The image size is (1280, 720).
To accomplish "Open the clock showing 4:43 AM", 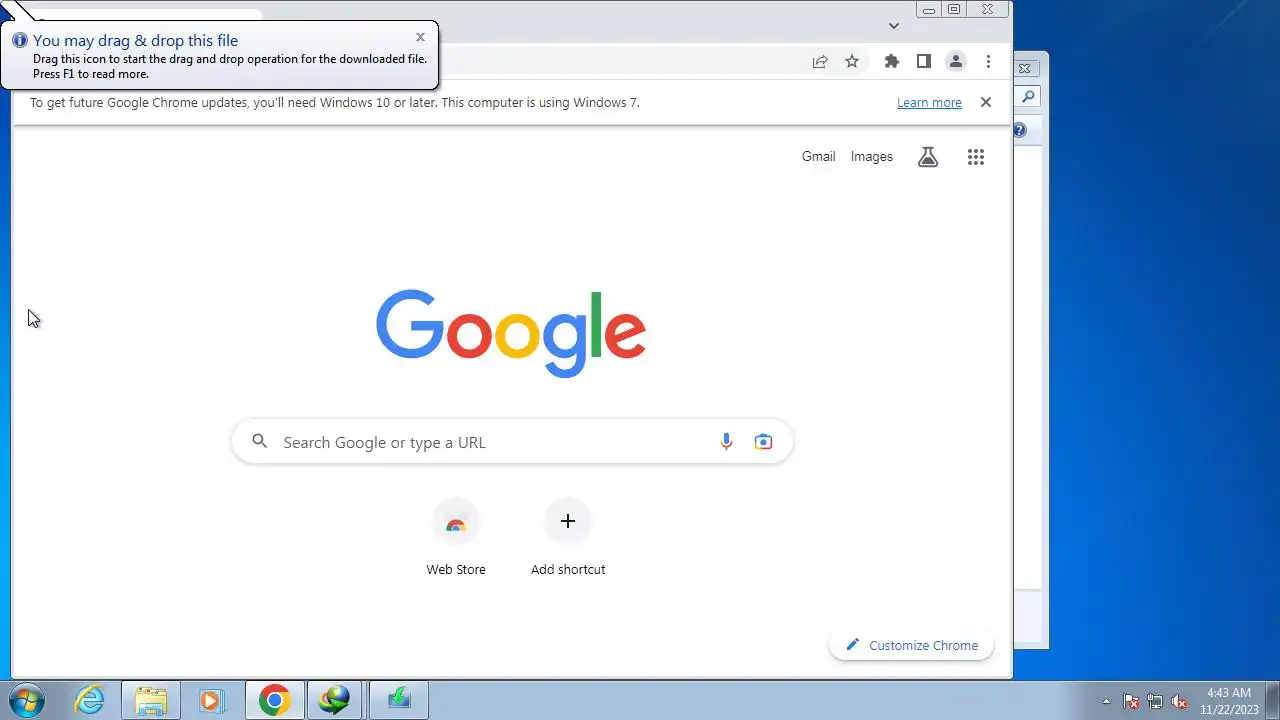I will pyautogui.click(x=1229, y=701).
